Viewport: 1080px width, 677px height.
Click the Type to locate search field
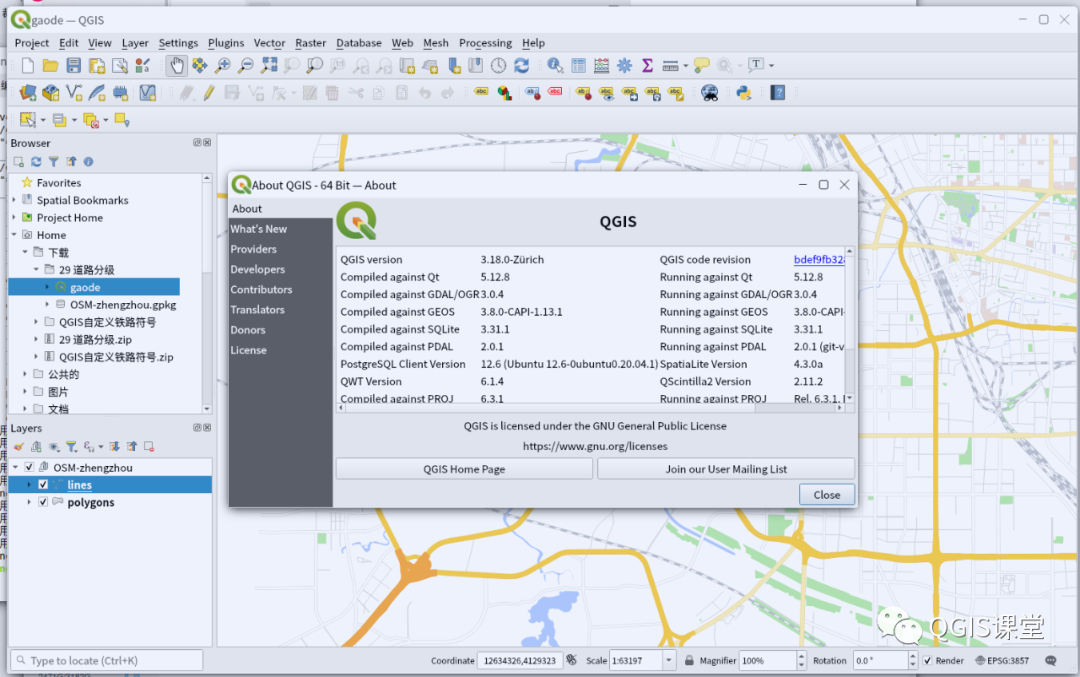(x=107, y=660)
